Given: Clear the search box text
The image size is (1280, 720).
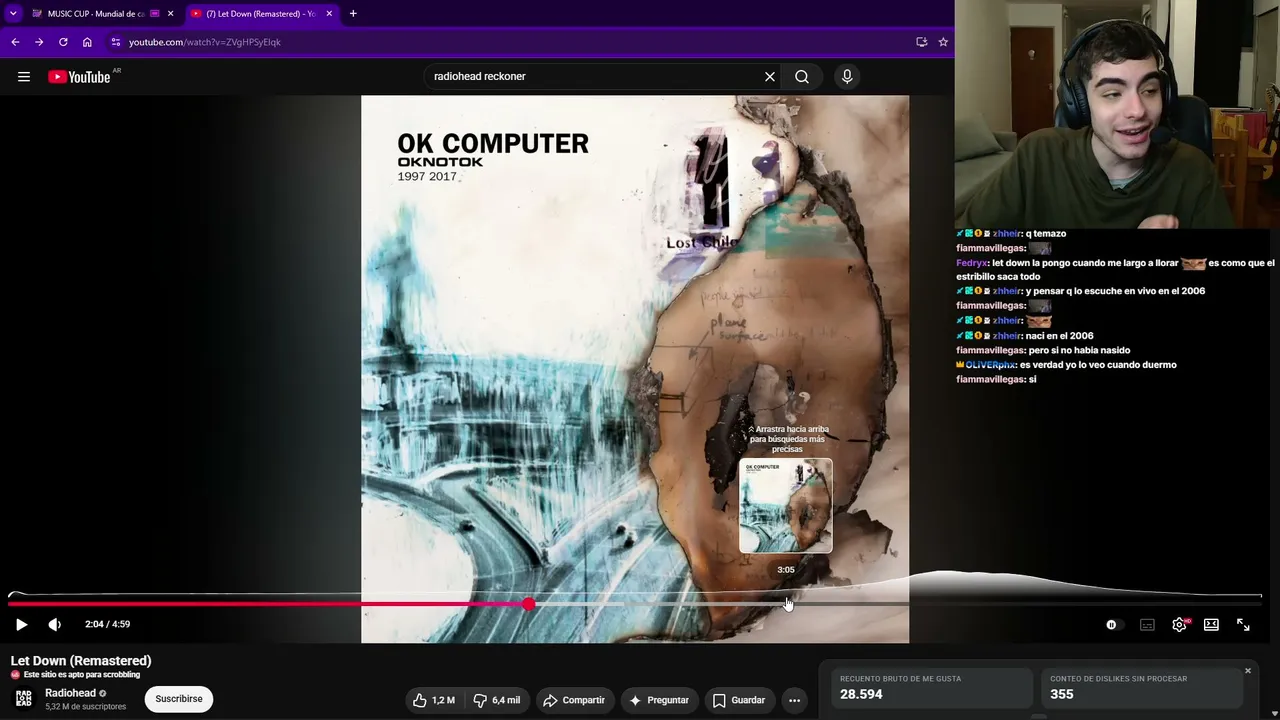Looking at the screenshot, I should pos(770,76).
